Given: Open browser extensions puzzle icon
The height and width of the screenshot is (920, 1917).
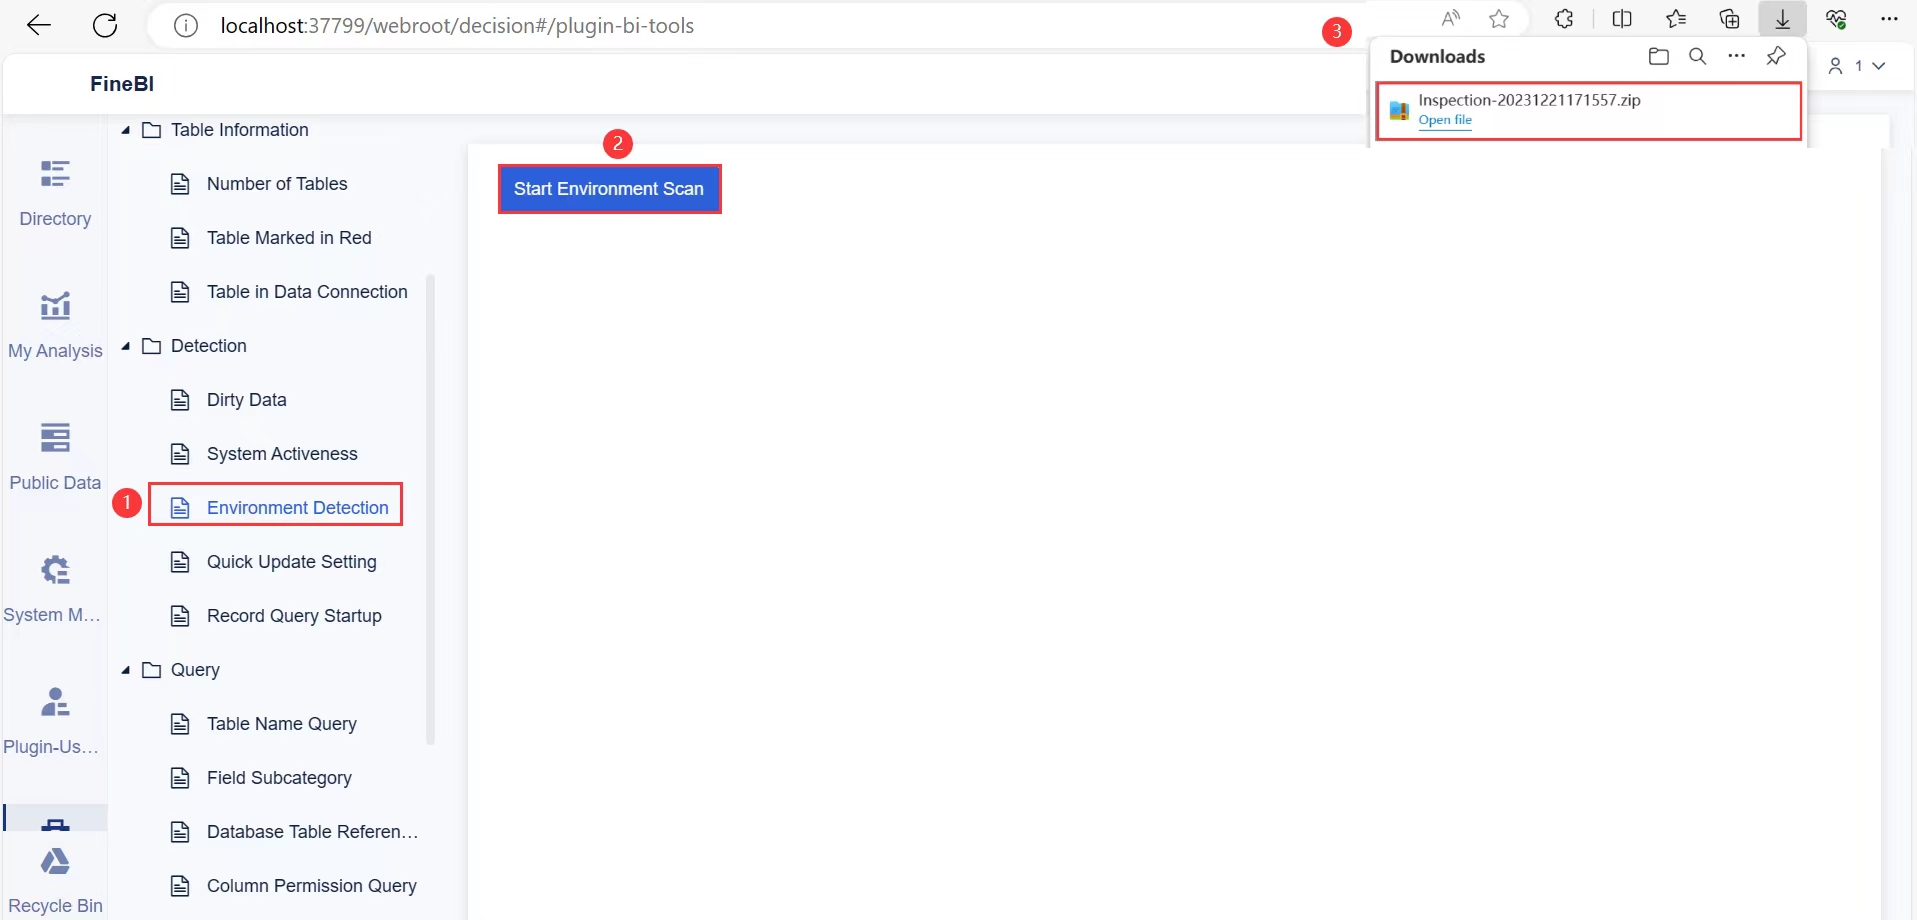Looking at the screenshot, I should 1564,19.
